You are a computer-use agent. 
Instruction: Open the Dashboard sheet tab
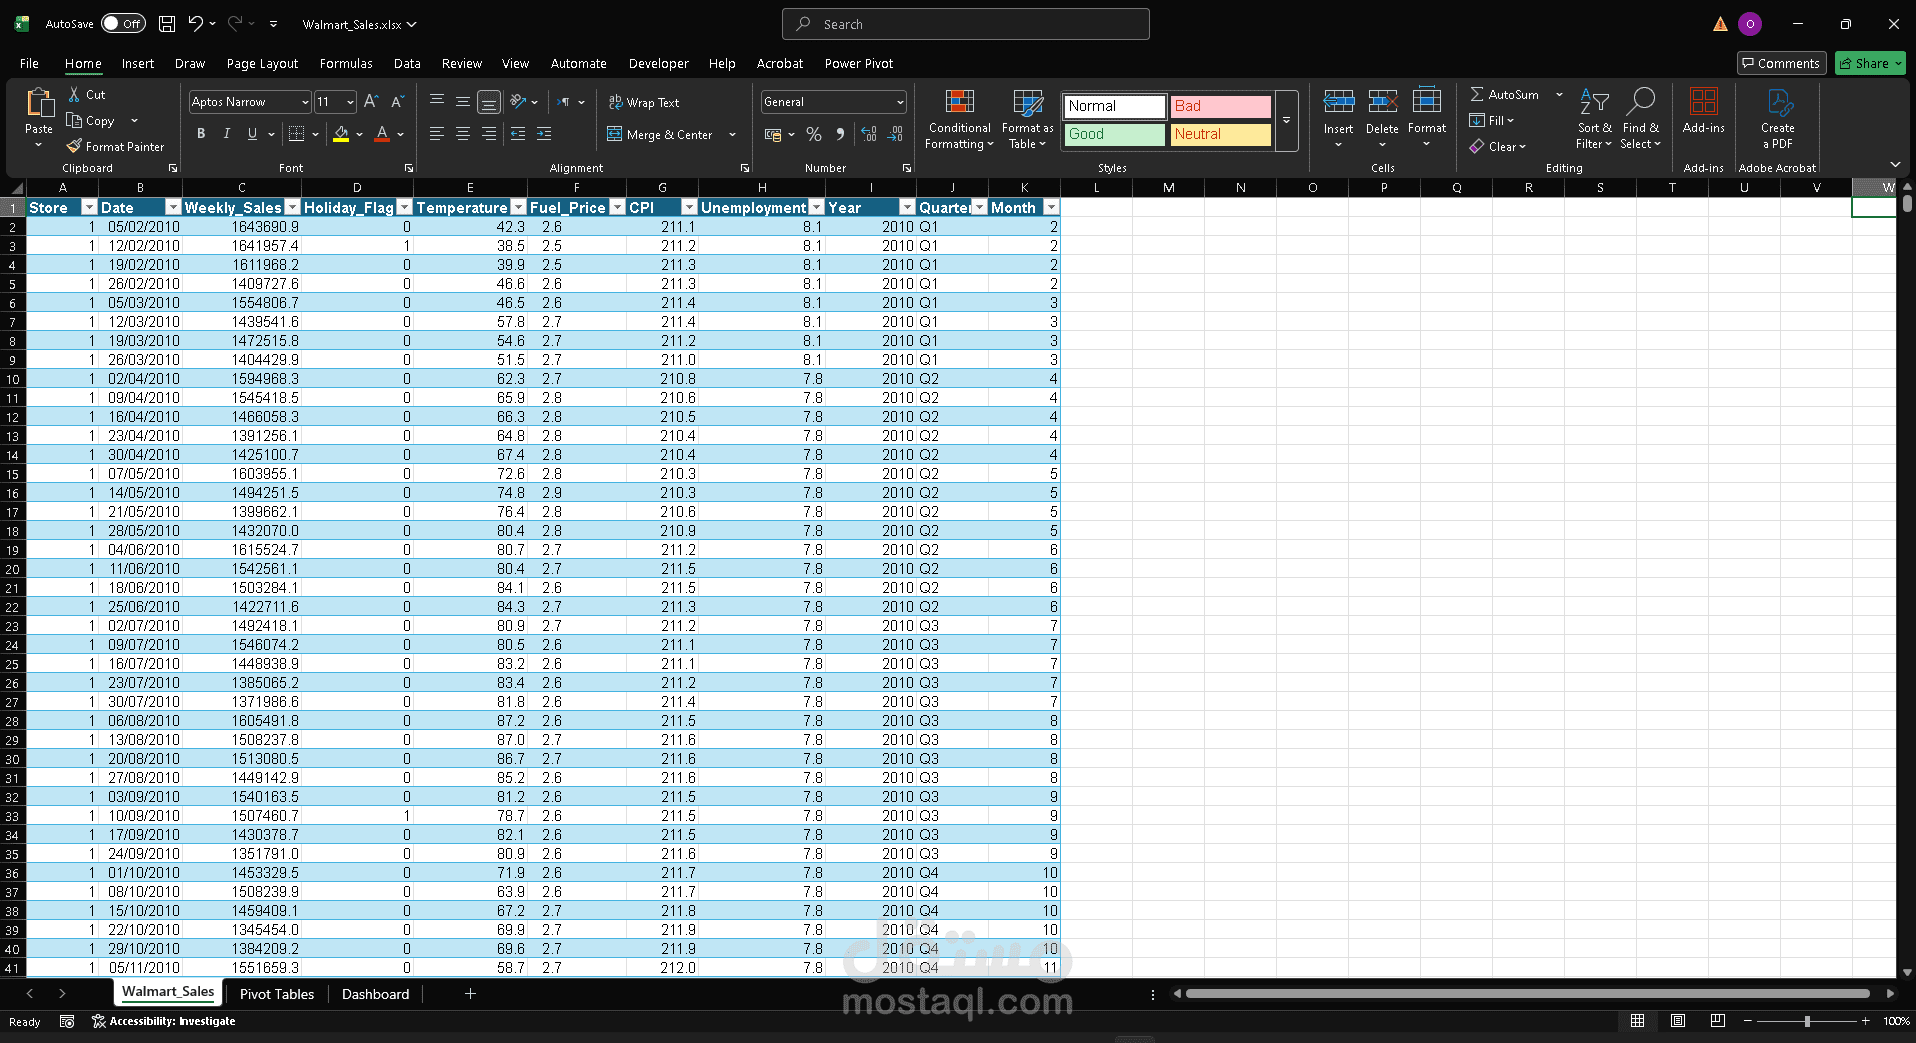[376, 994]
